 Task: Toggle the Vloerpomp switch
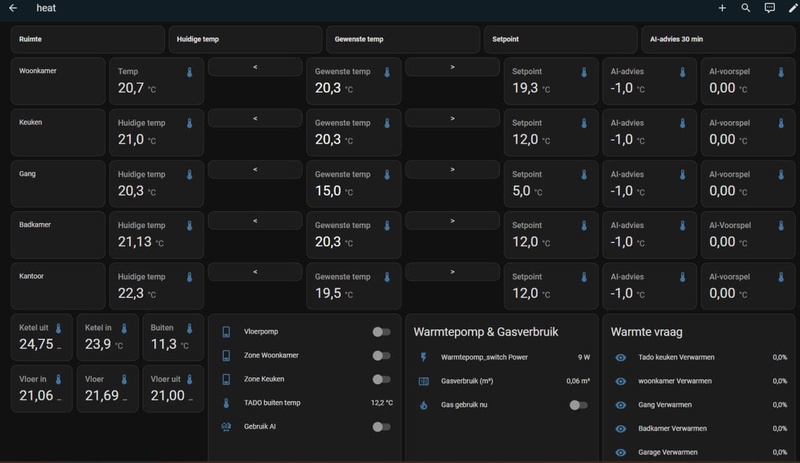click(x=381, y=332)
